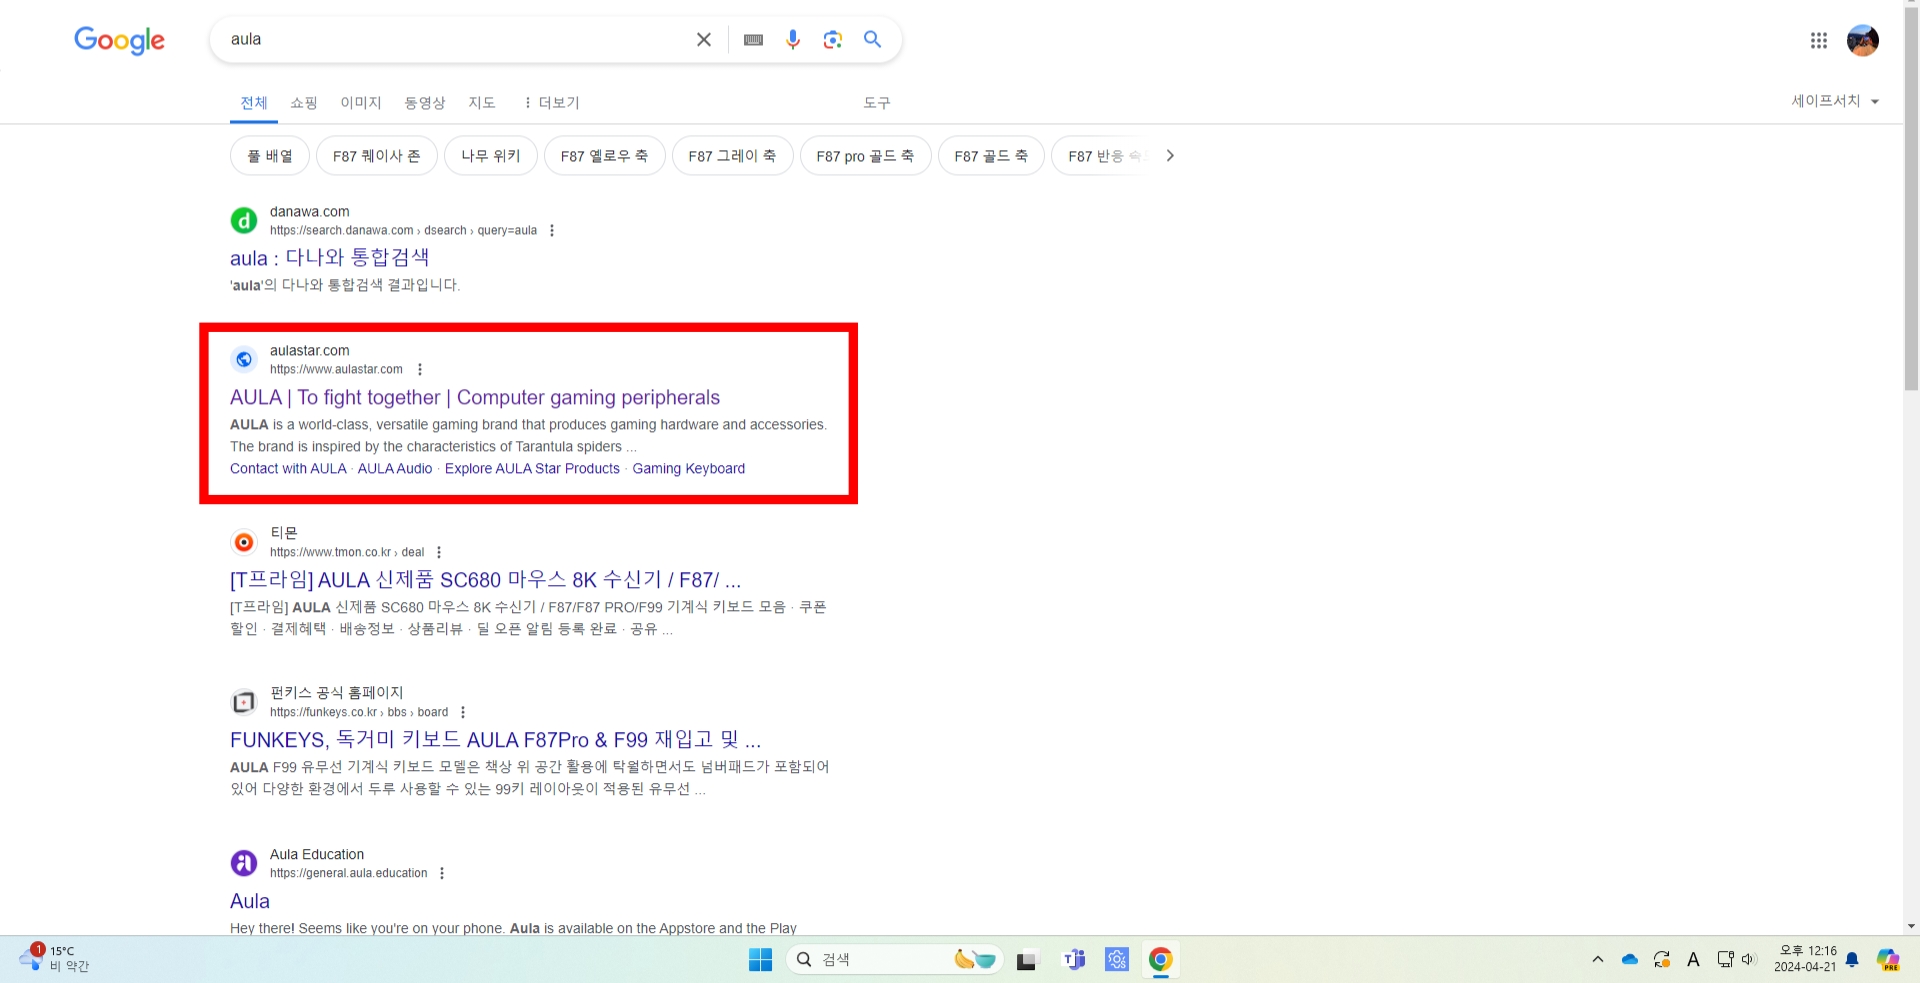Open the Google account profile picture

click(1863, 40)
